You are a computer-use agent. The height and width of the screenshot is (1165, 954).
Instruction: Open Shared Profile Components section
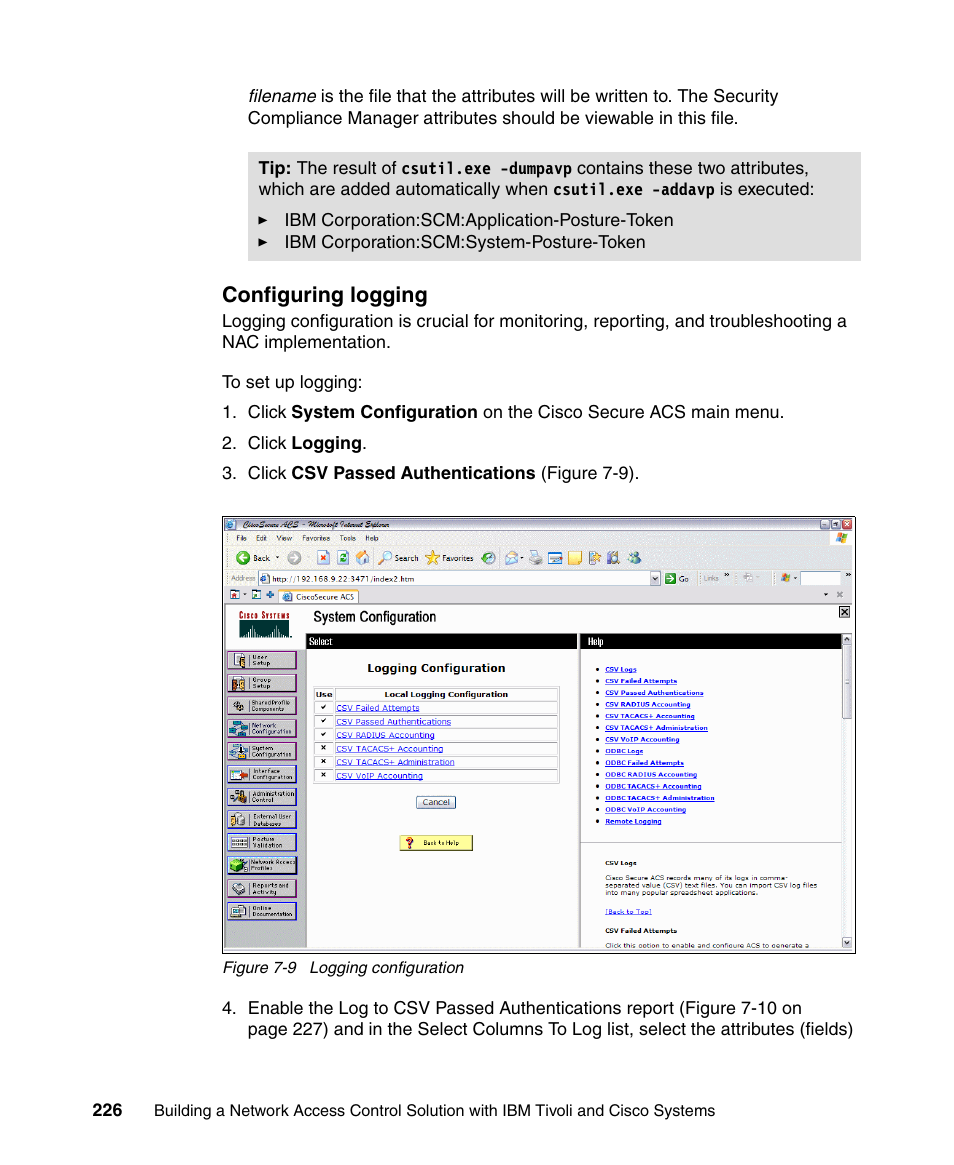click(x=262, y=706)
